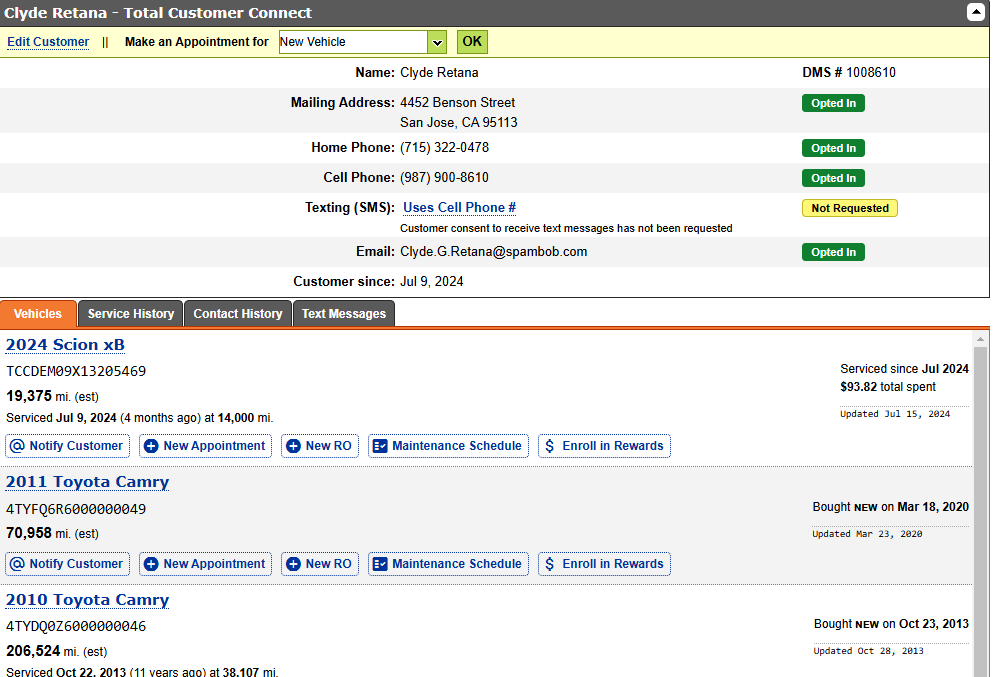Switch to the Service History tab
The width and height of the screenshot is (993, 677).
pyautogui.click(x=131, y=314)
